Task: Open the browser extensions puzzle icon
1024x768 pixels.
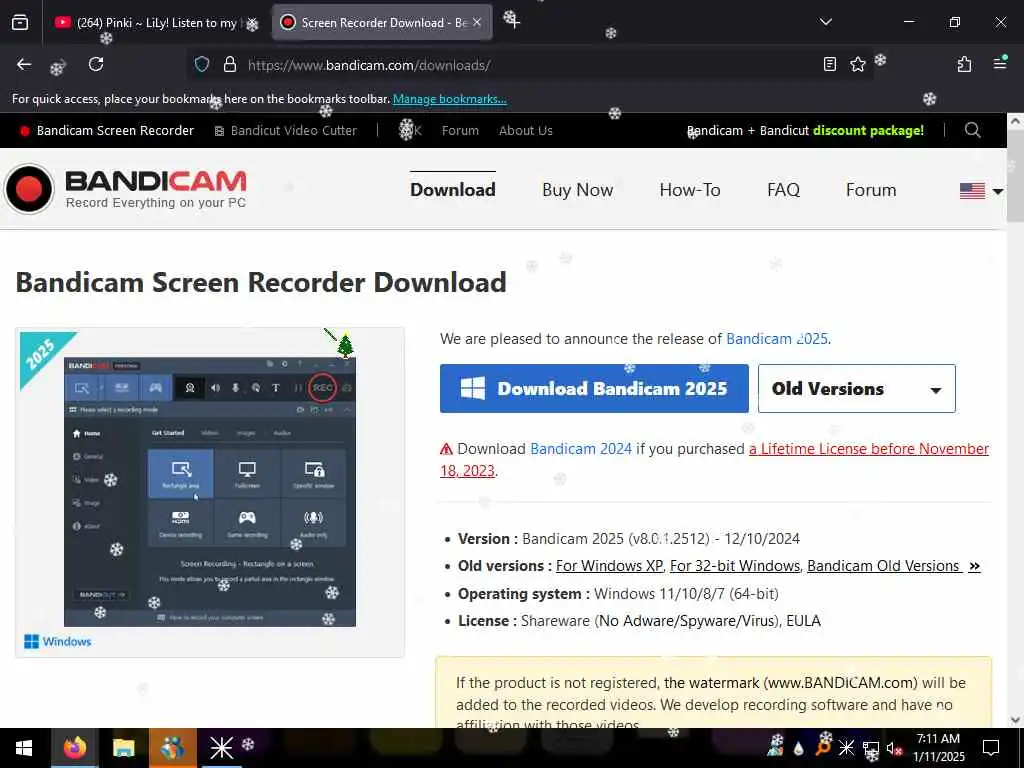Action: coord(964,65)
